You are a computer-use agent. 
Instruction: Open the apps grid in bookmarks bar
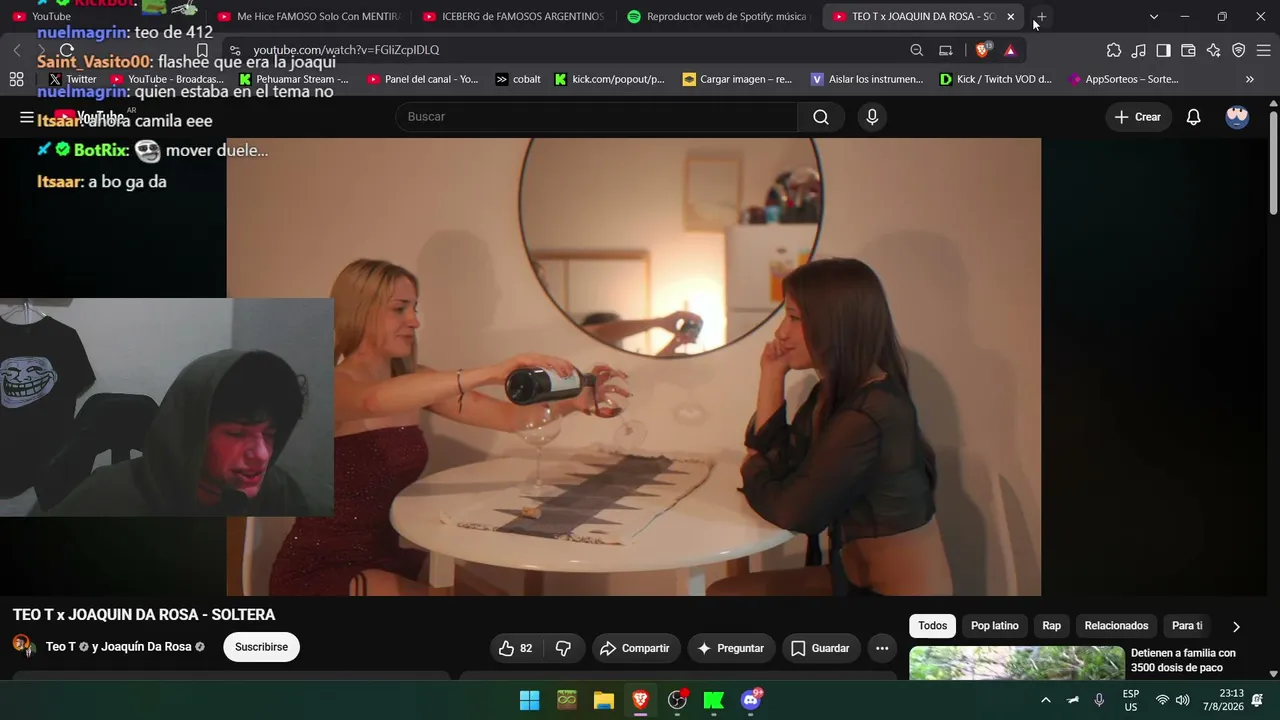coord(16,79)
